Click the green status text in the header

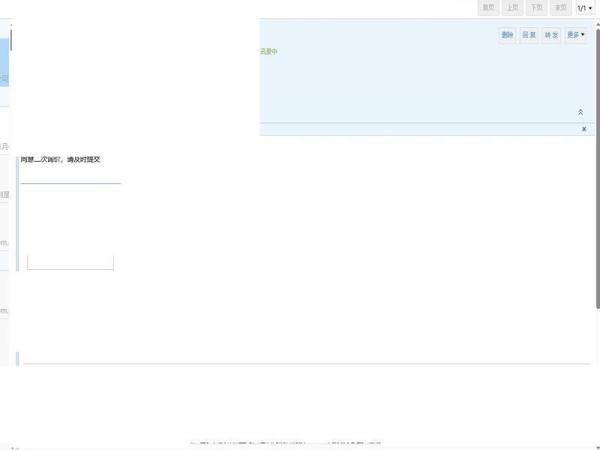268,51
